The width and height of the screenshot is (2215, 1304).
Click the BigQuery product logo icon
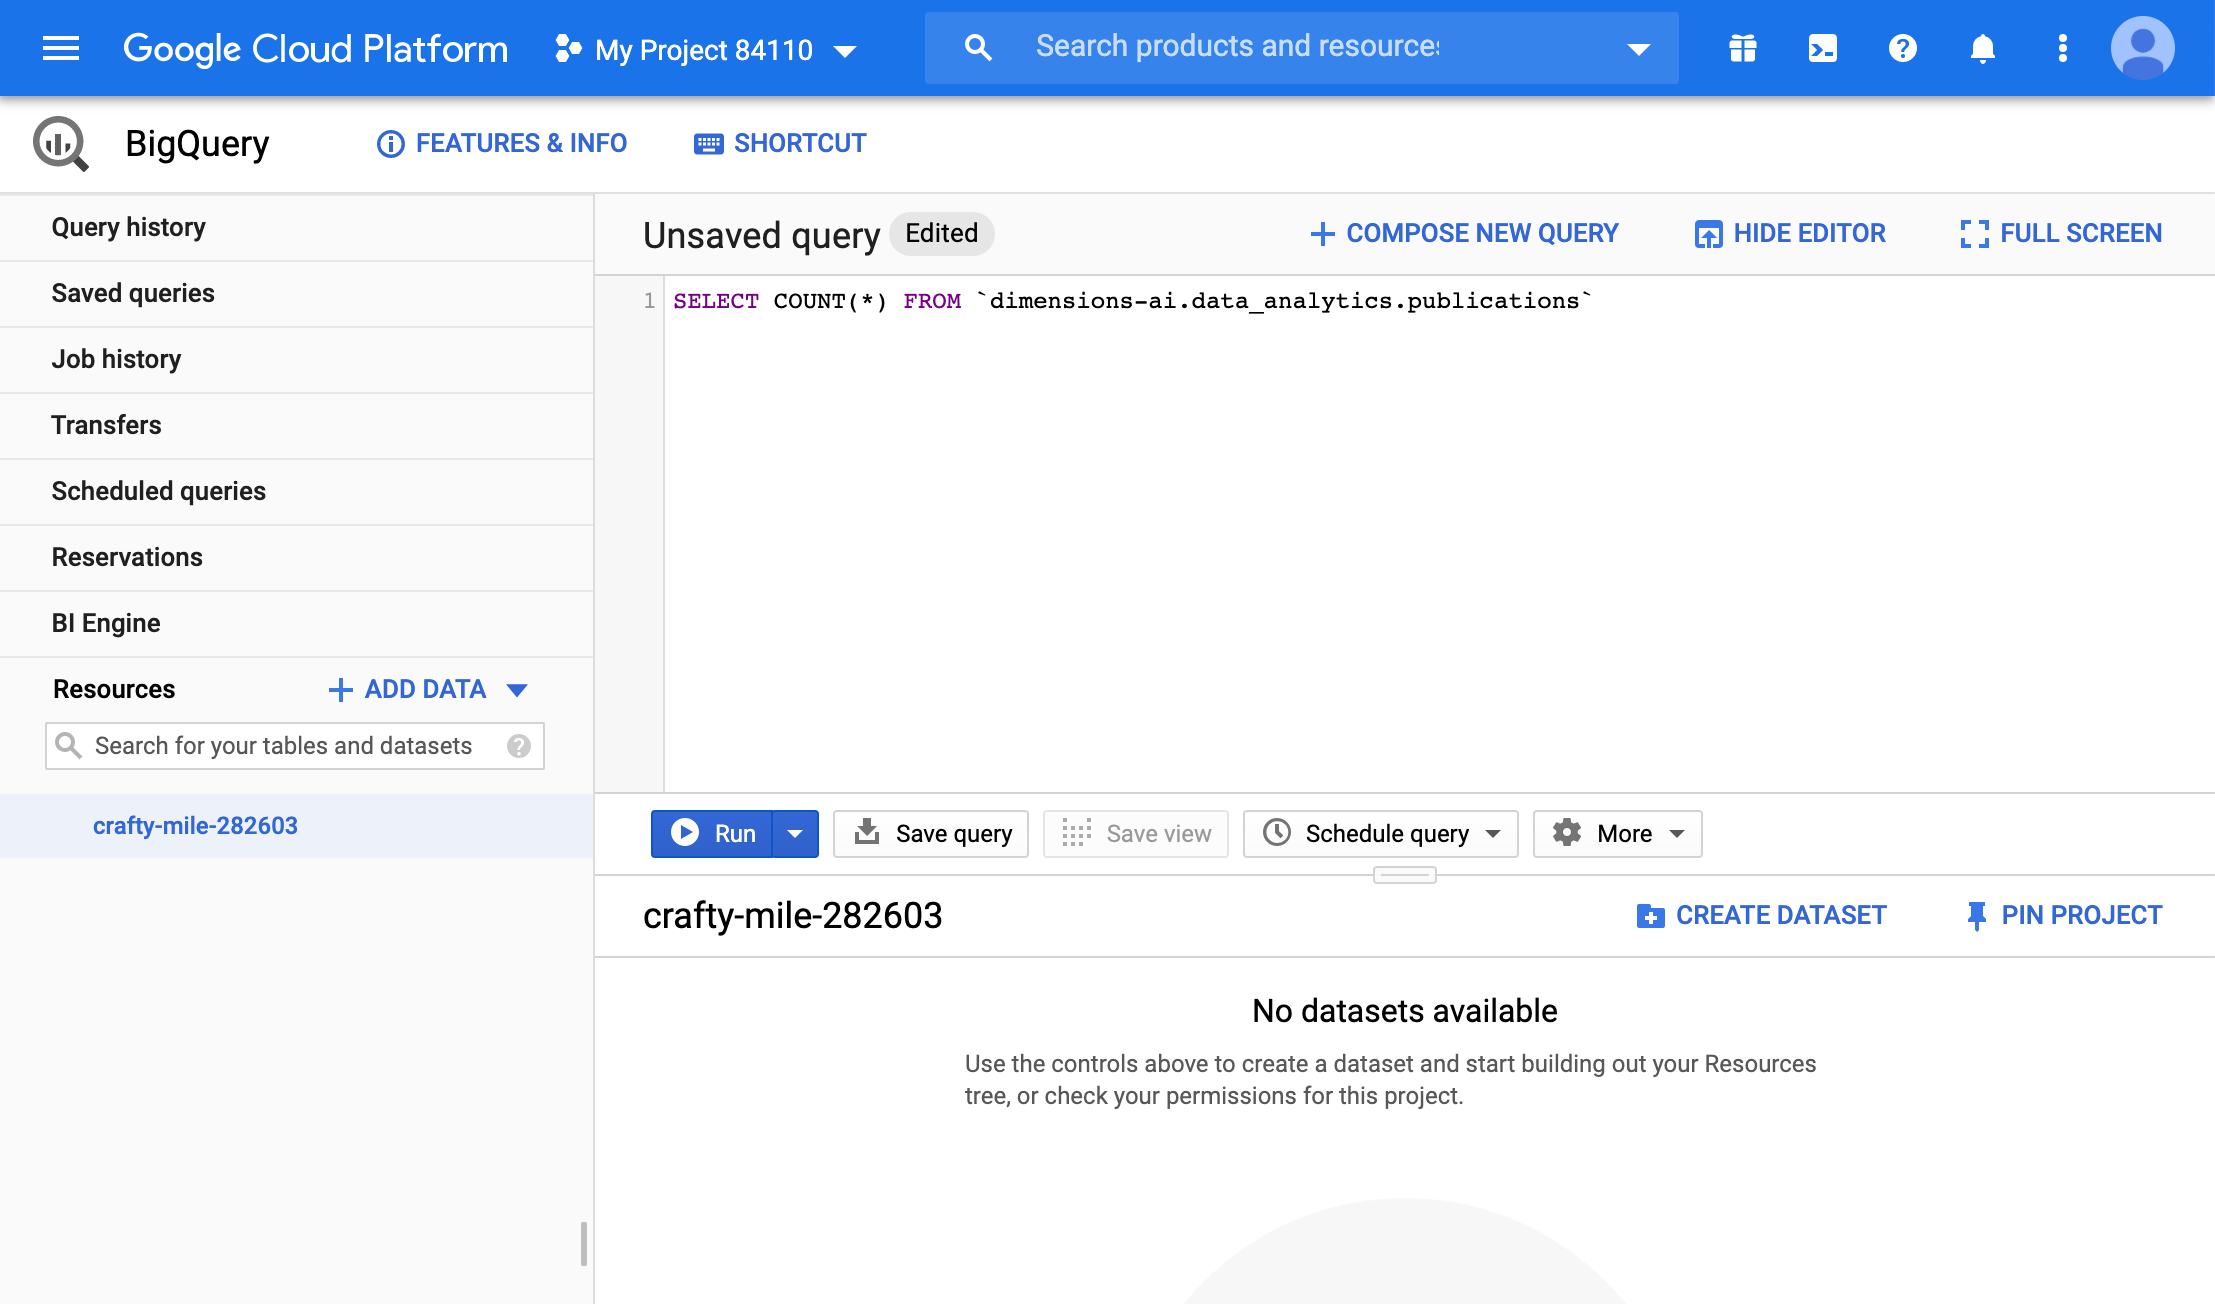61,143
